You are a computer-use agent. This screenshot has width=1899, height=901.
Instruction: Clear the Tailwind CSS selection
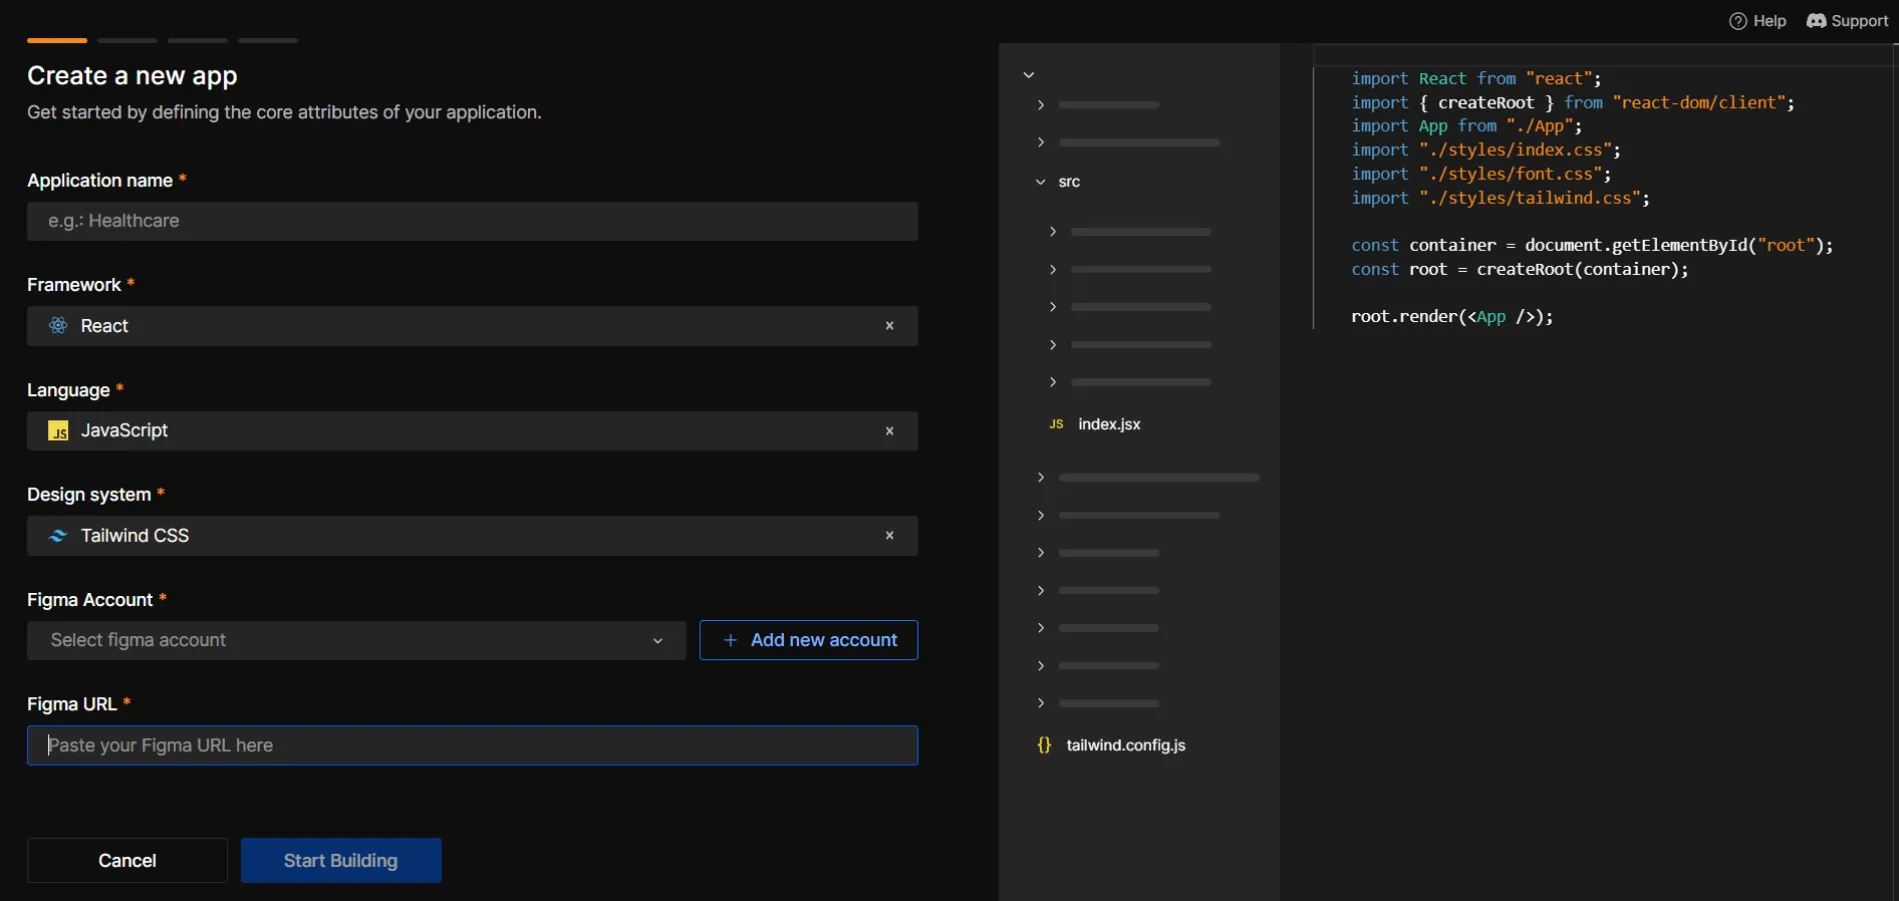[x=889, y=536]
